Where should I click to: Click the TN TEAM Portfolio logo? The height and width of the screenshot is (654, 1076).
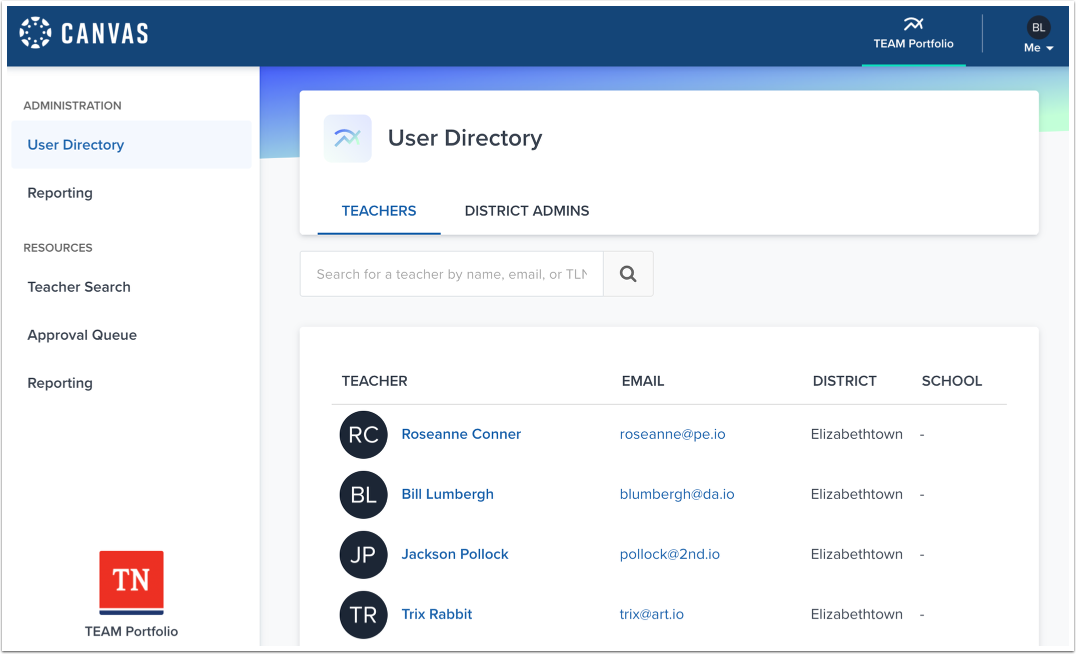(131, 581)
